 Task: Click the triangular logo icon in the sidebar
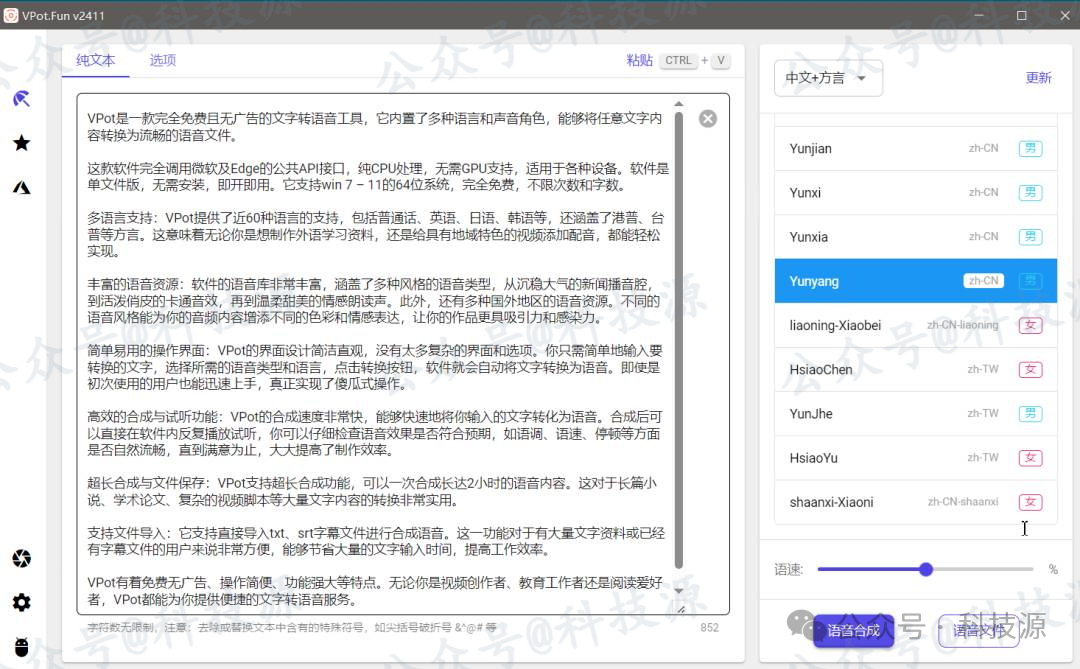[x=21, y=187]
